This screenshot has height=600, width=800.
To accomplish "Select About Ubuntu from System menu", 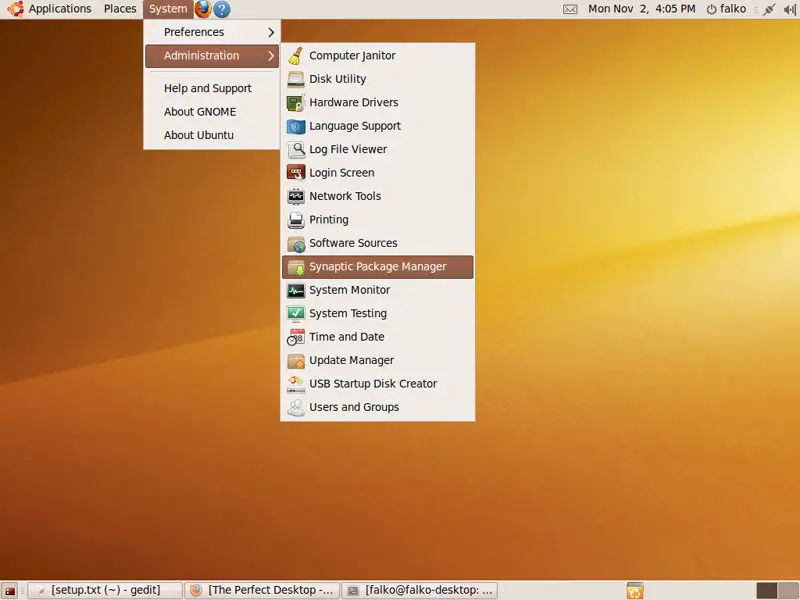I will 212,135.
